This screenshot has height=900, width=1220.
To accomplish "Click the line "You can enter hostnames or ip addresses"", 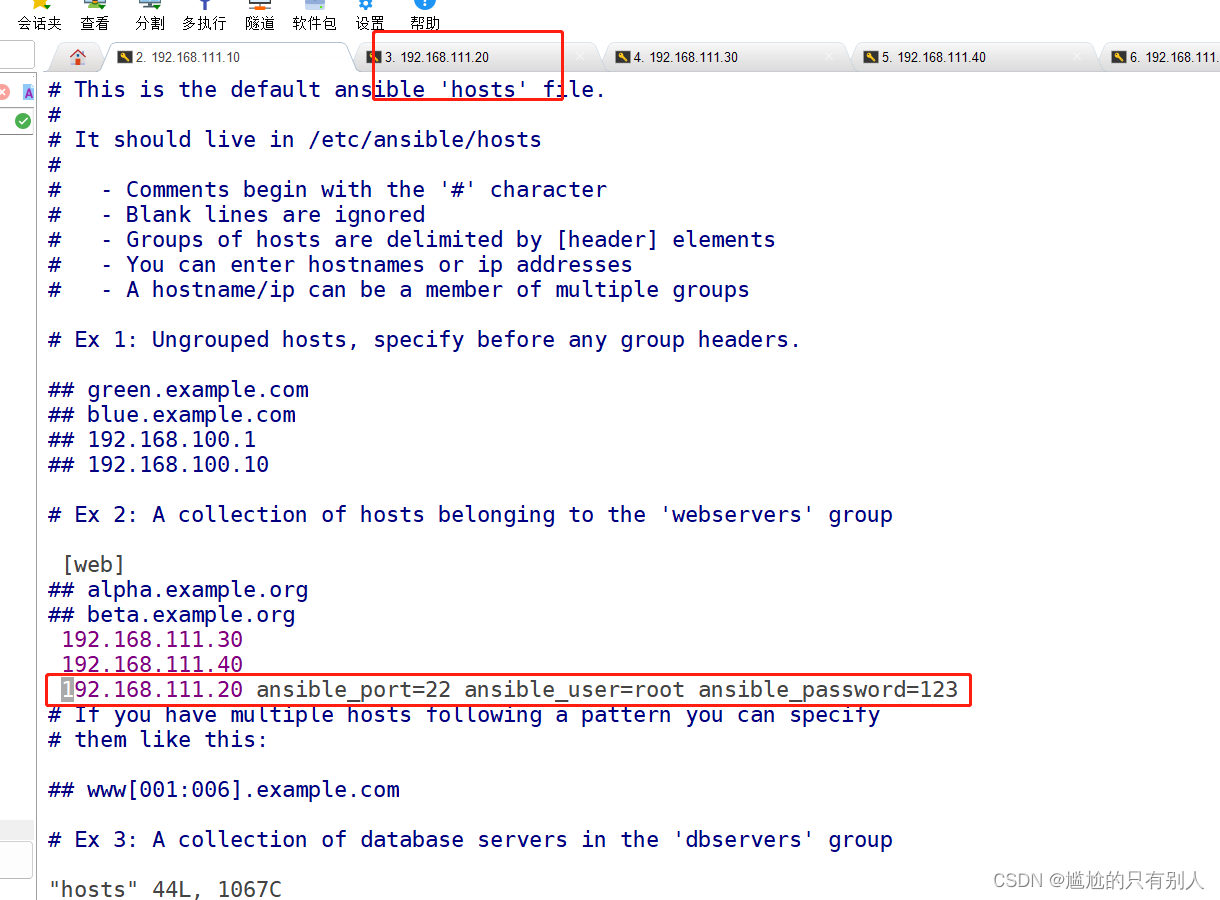I will (x=379, y=265).
